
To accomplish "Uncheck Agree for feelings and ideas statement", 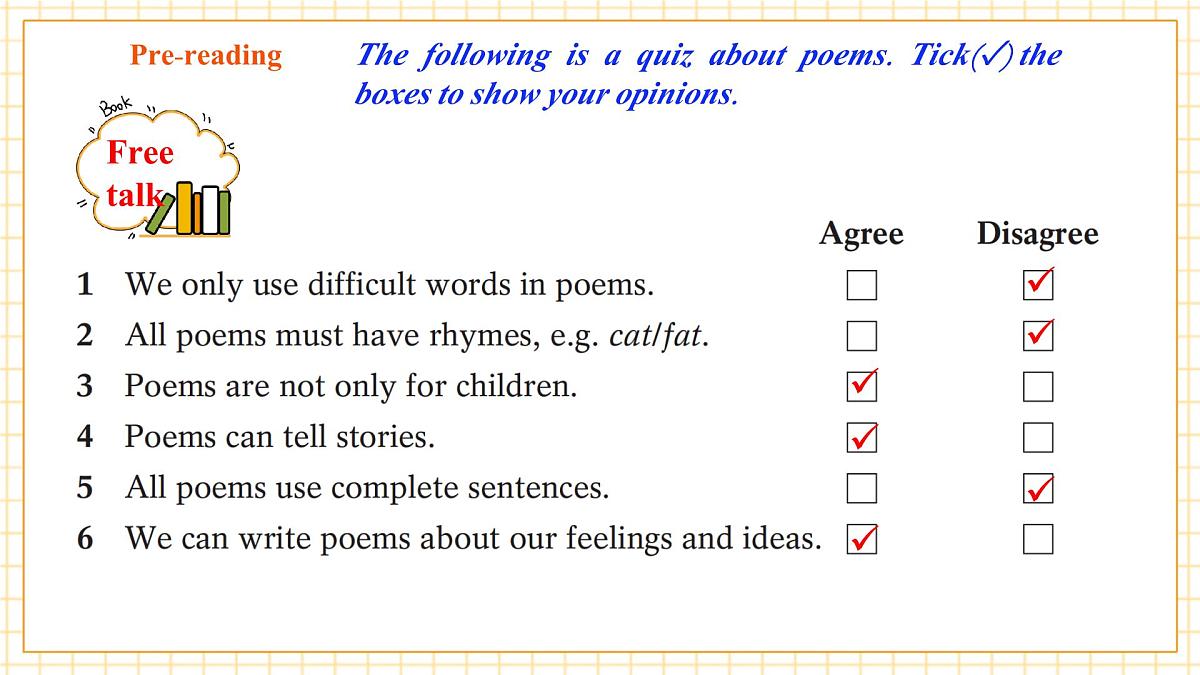I will point(861,539).
